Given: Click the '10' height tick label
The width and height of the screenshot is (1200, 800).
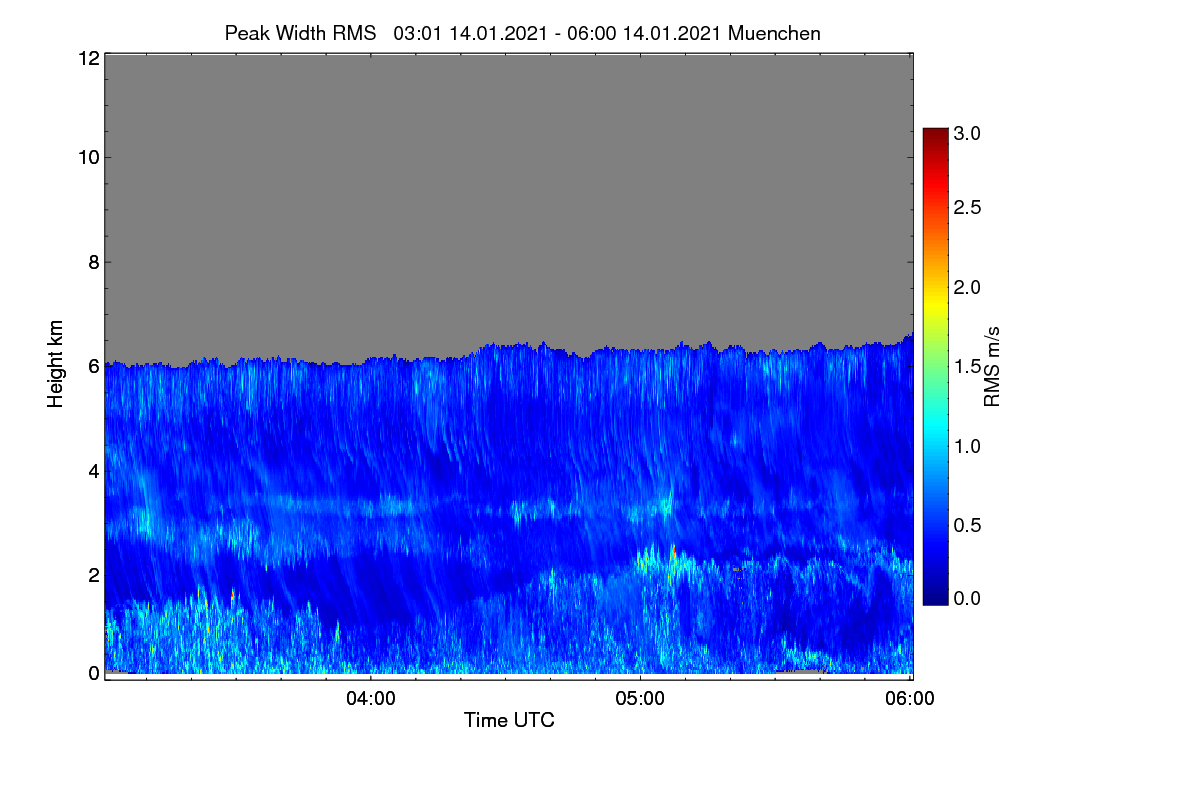Looking at the screenshot, I should 88,157.
